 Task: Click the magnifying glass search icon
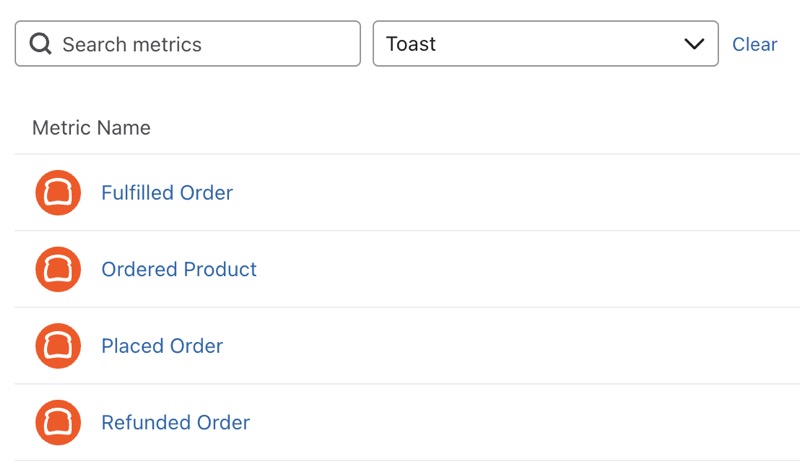[x=40, y=44]
